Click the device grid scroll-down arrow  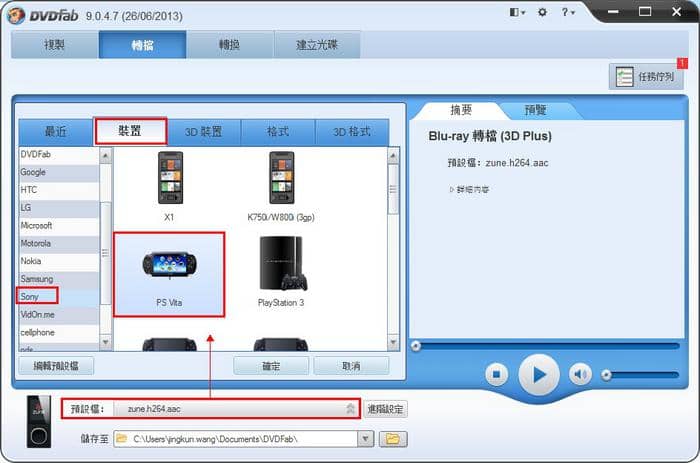393,342
